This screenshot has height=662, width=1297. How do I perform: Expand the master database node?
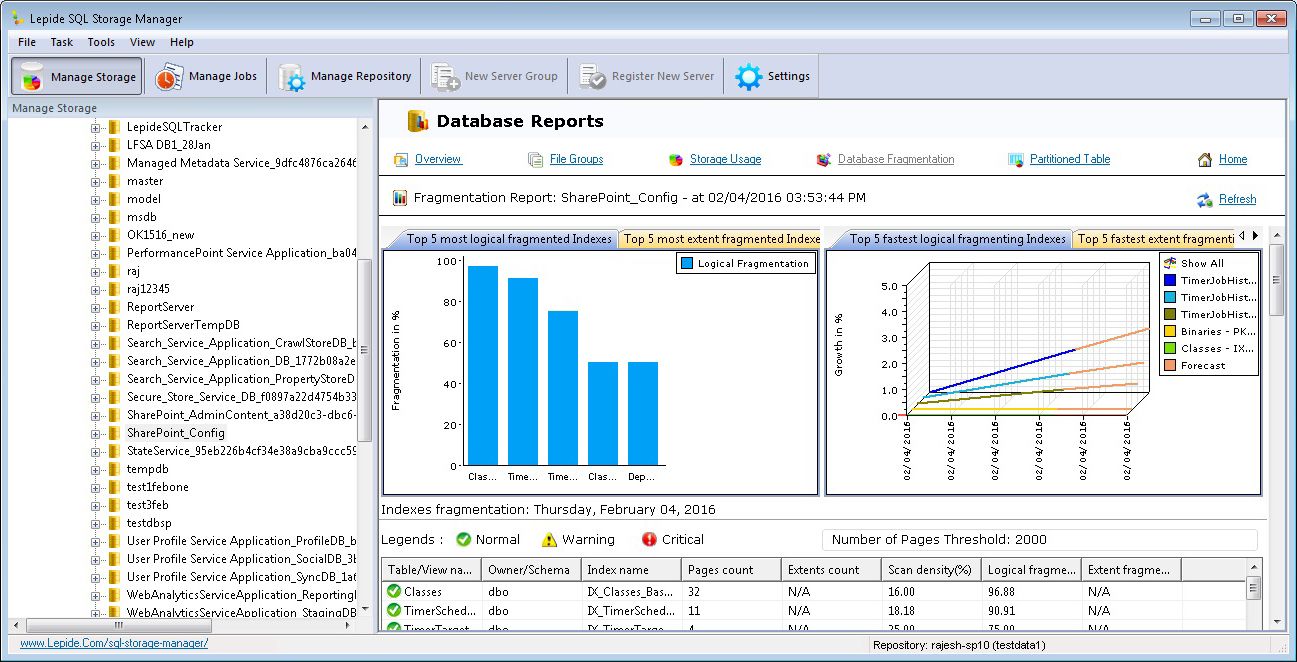[96, 181]
